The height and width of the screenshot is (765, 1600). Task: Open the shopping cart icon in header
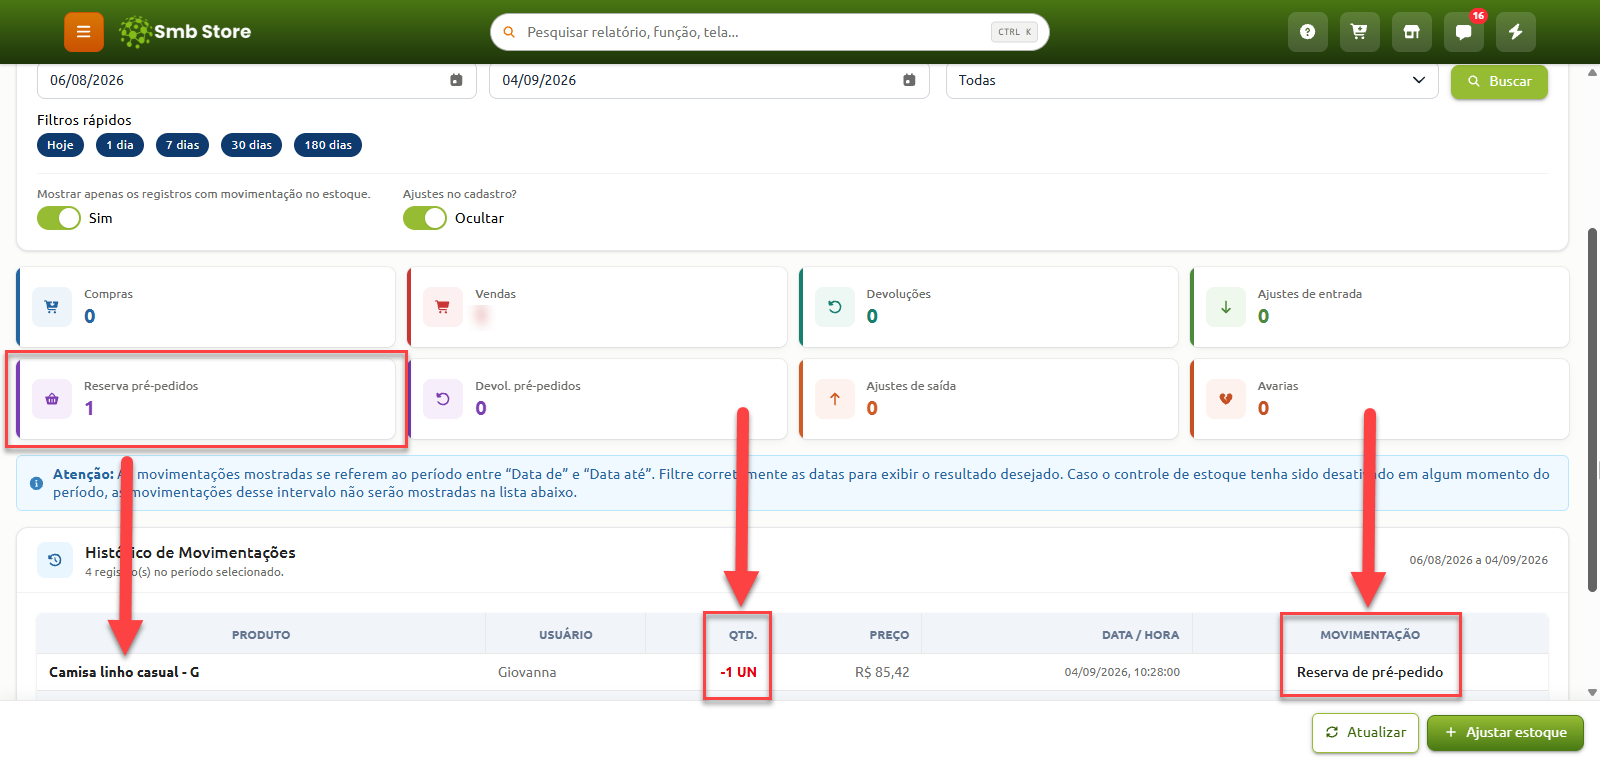pos(1359,32)
